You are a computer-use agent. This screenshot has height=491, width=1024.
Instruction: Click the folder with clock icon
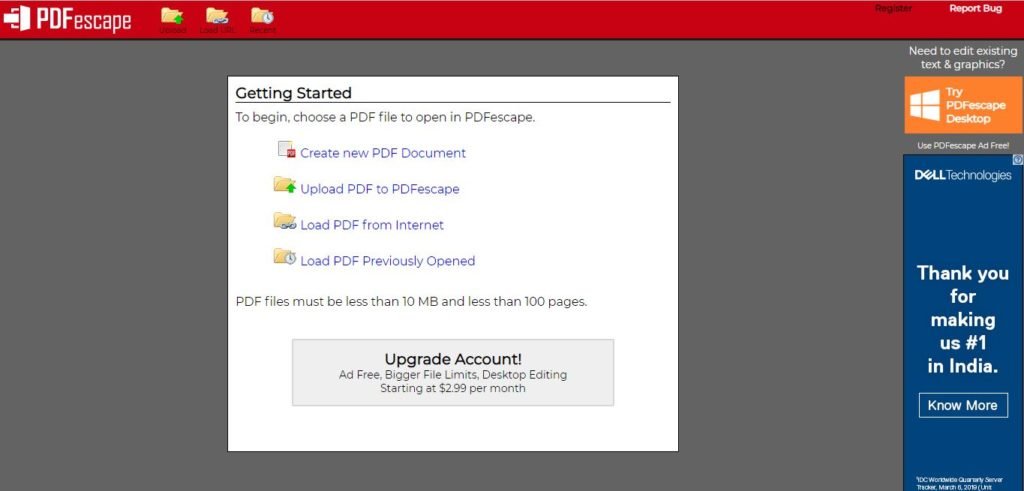point(285,257)
